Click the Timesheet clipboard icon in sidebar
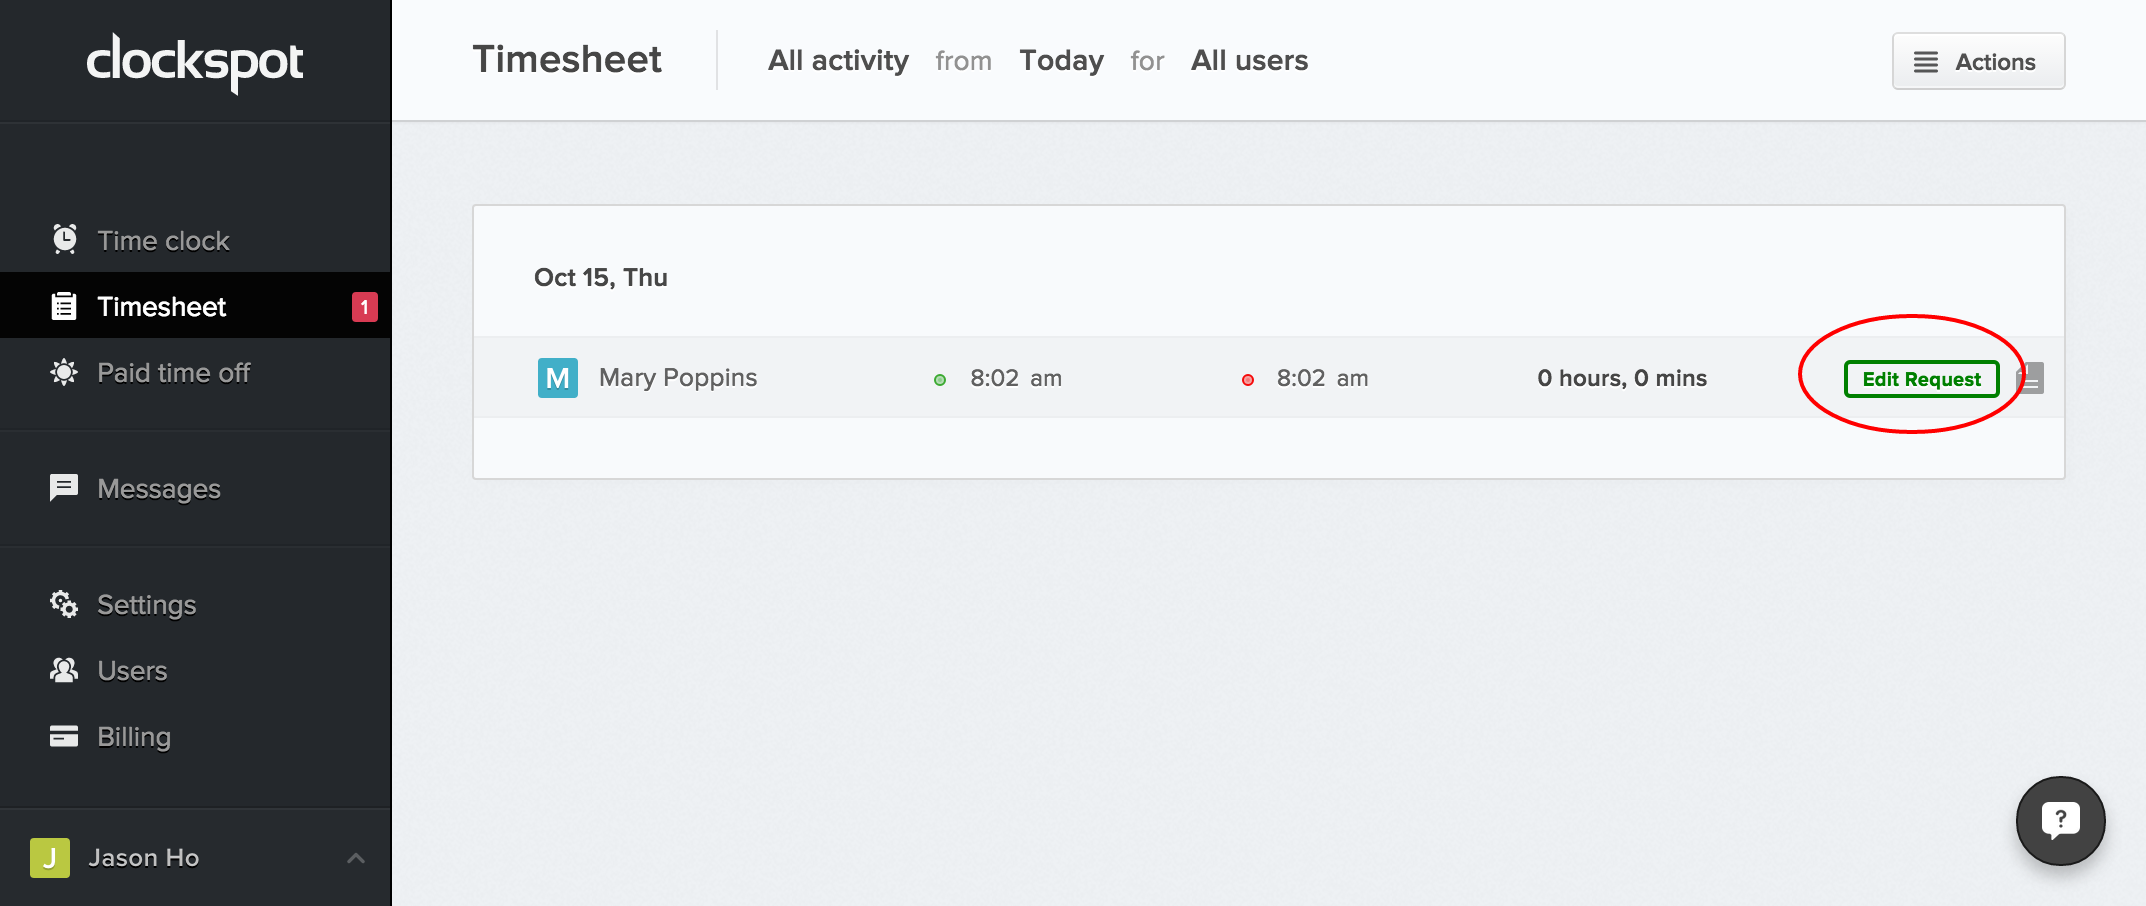The height and width of the screenshot is (906, 2146). point(64,306)
